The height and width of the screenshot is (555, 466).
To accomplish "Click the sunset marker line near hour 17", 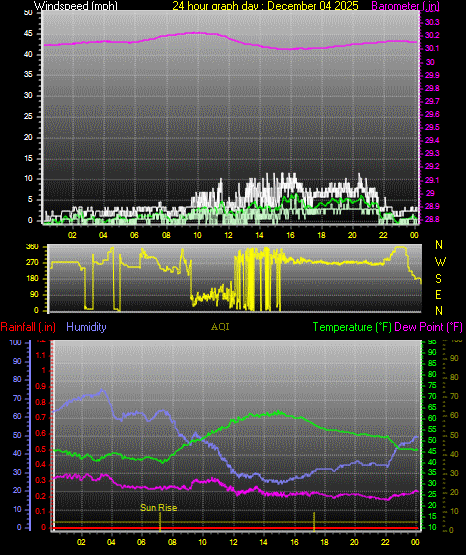I will (314, 522).
